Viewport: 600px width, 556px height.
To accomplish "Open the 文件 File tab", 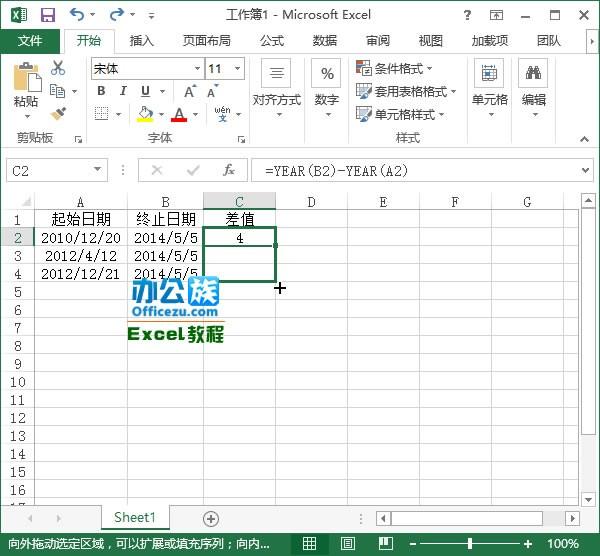I will (x=30, y=41).
